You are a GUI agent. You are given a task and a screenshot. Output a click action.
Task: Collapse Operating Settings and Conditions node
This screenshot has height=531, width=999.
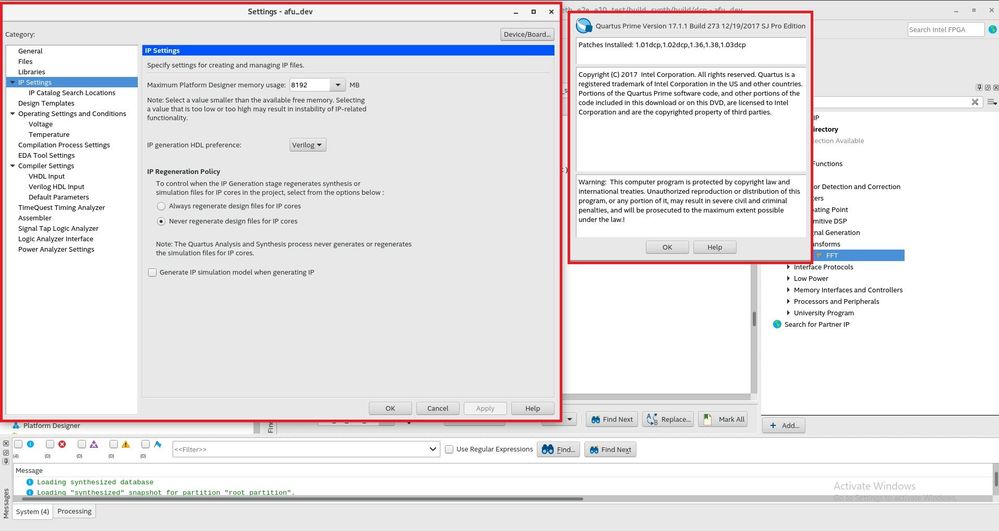pos(12,113)
